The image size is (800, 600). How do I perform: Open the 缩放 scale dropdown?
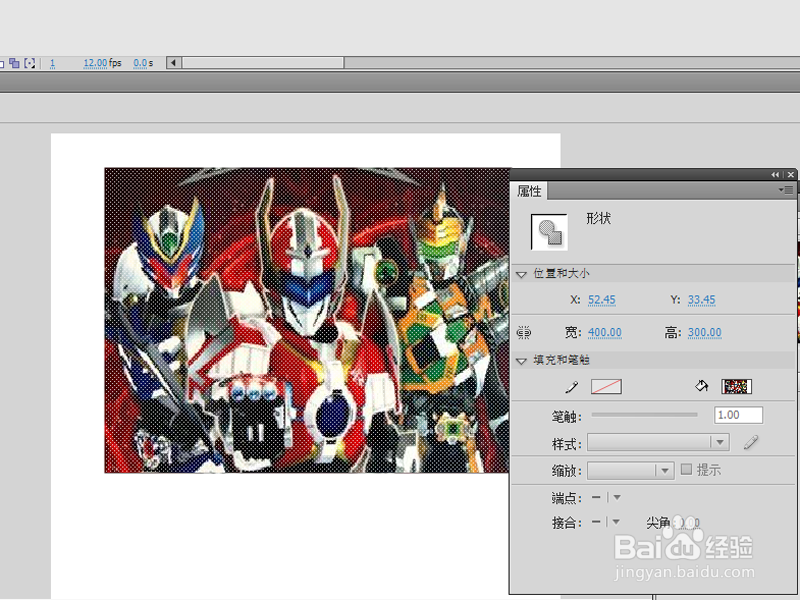tap(631, 470)
